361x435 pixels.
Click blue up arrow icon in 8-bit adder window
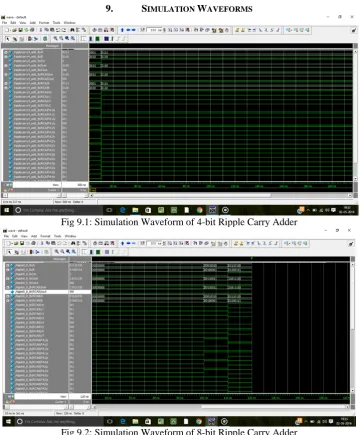(122, 243)
